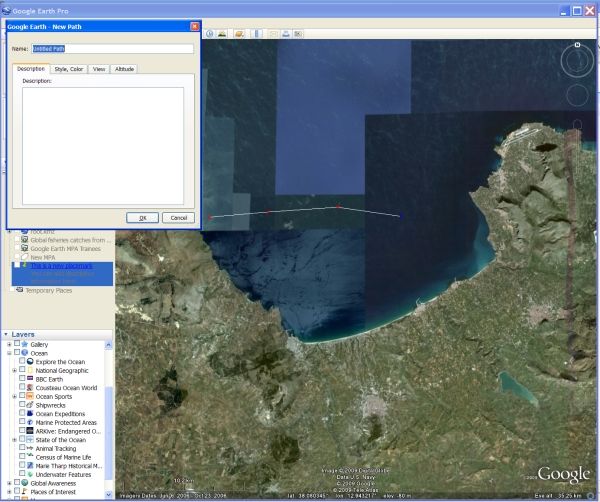Click the Ocean globe layer icon

coord(25,353)
